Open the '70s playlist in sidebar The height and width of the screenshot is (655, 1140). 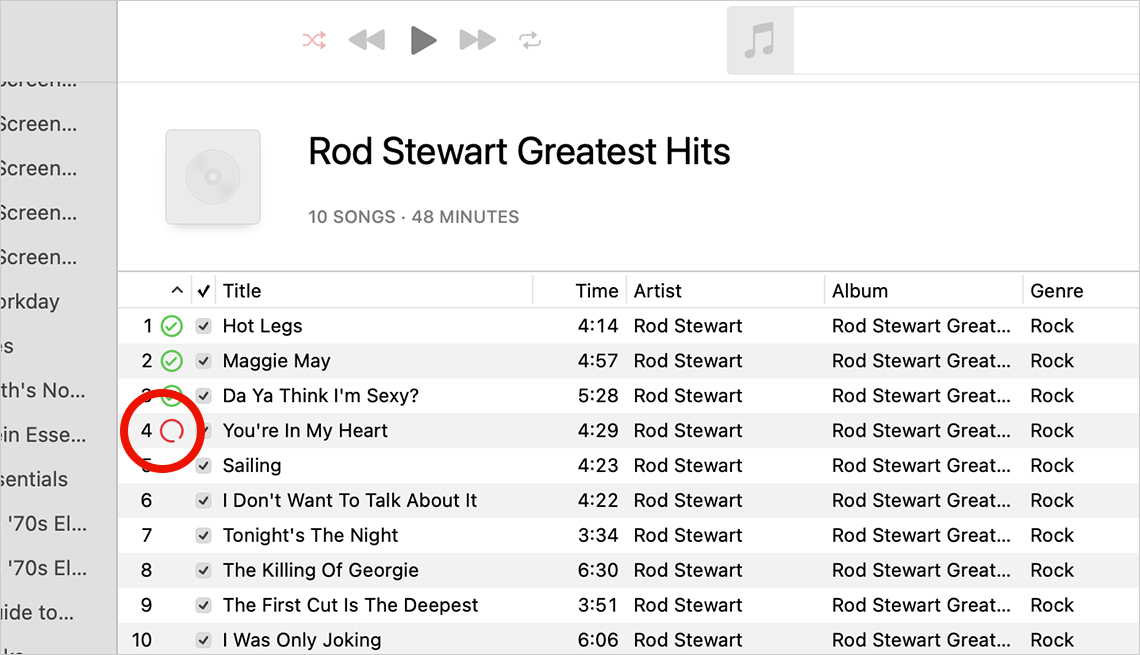46,524
